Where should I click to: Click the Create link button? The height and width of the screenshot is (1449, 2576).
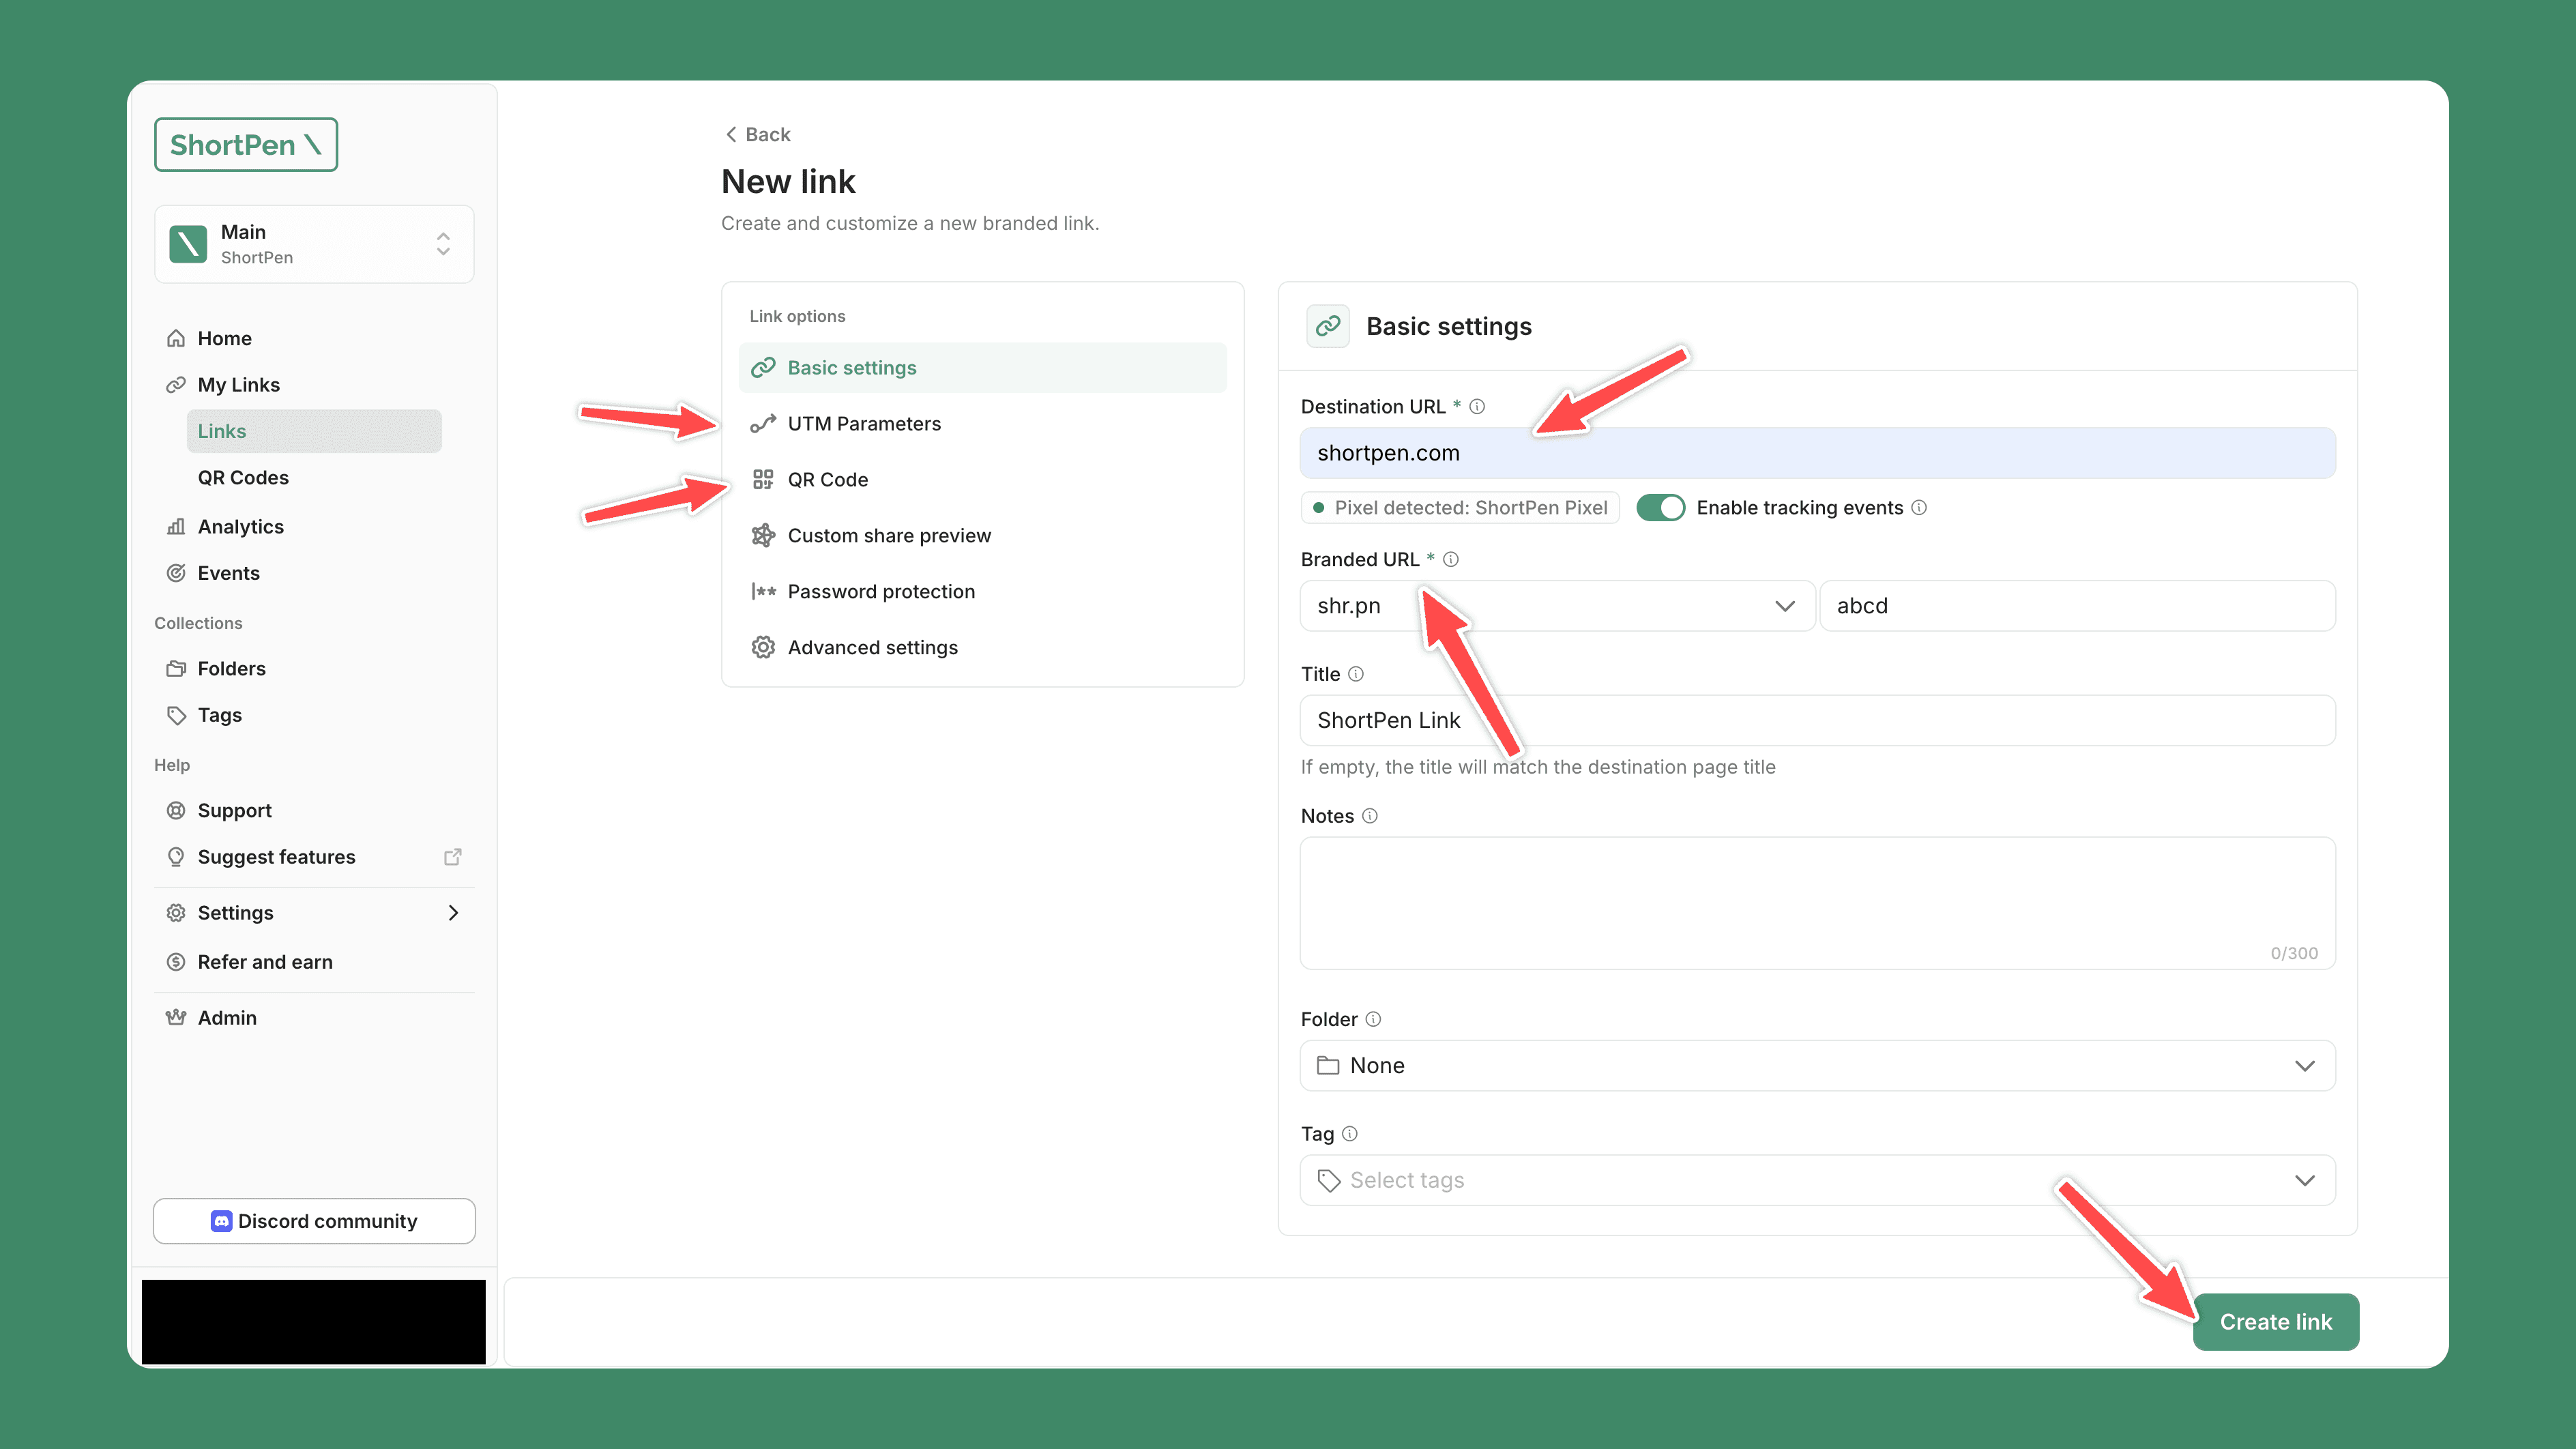[2276, 1322]
